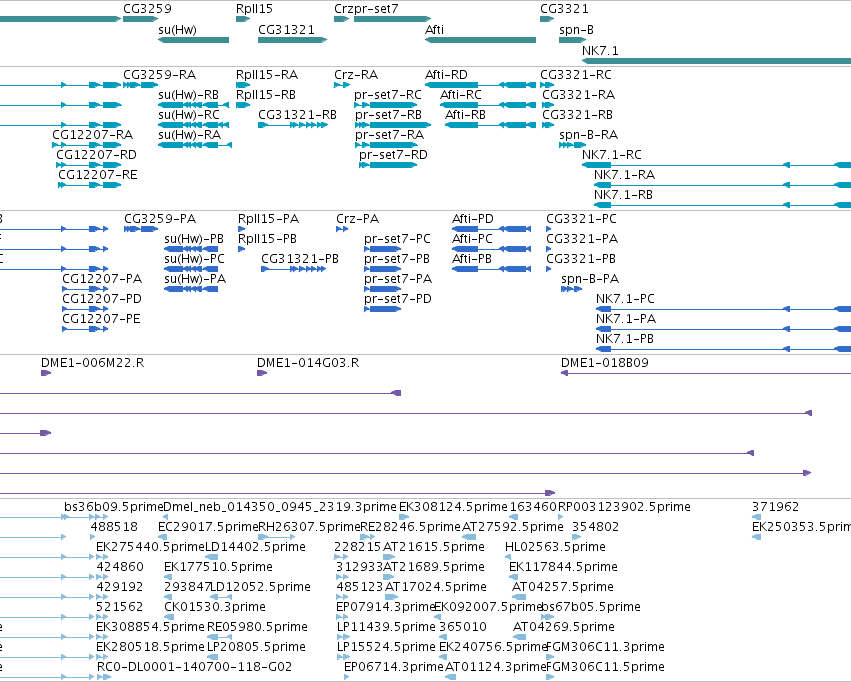The image size is (851, 682).
Task: Select transcript su(Hw)-RC
Action: (x=194, y=125)
